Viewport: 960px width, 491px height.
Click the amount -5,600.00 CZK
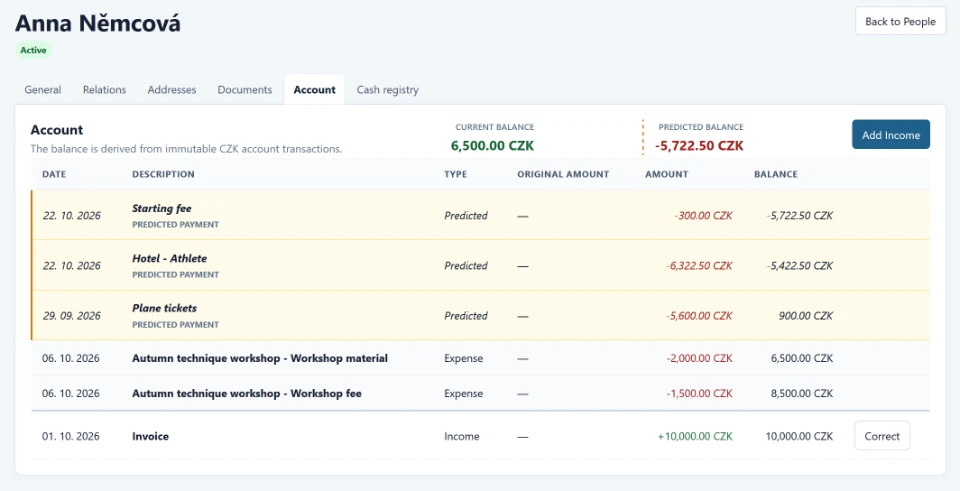pyautogui.click(x=699, y=316)
